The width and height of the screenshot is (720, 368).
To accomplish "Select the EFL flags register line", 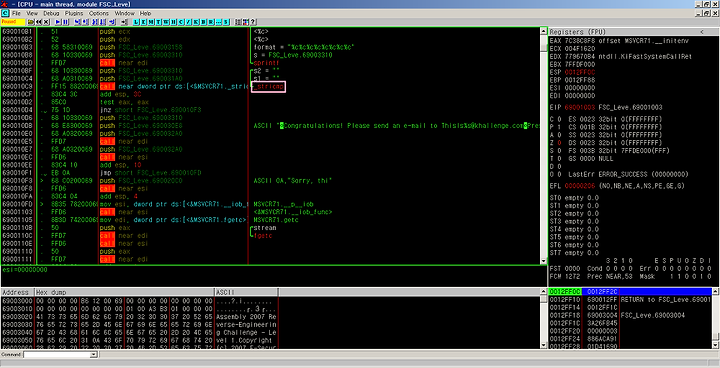I will pos(617,186).
